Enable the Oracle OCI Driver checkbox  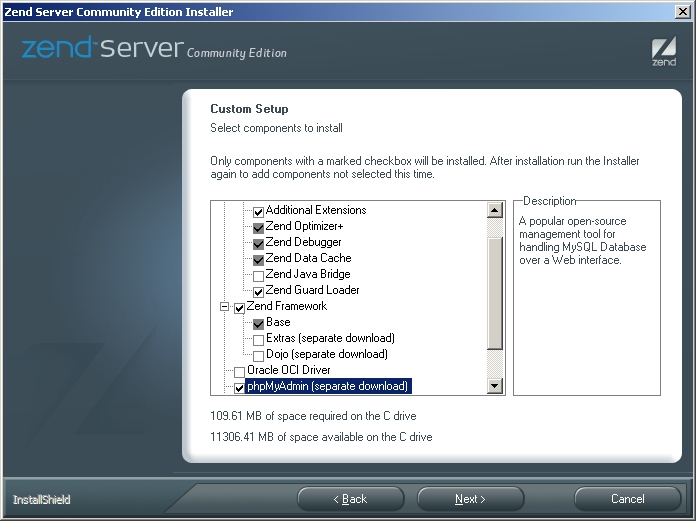click(x=240, y=371)
